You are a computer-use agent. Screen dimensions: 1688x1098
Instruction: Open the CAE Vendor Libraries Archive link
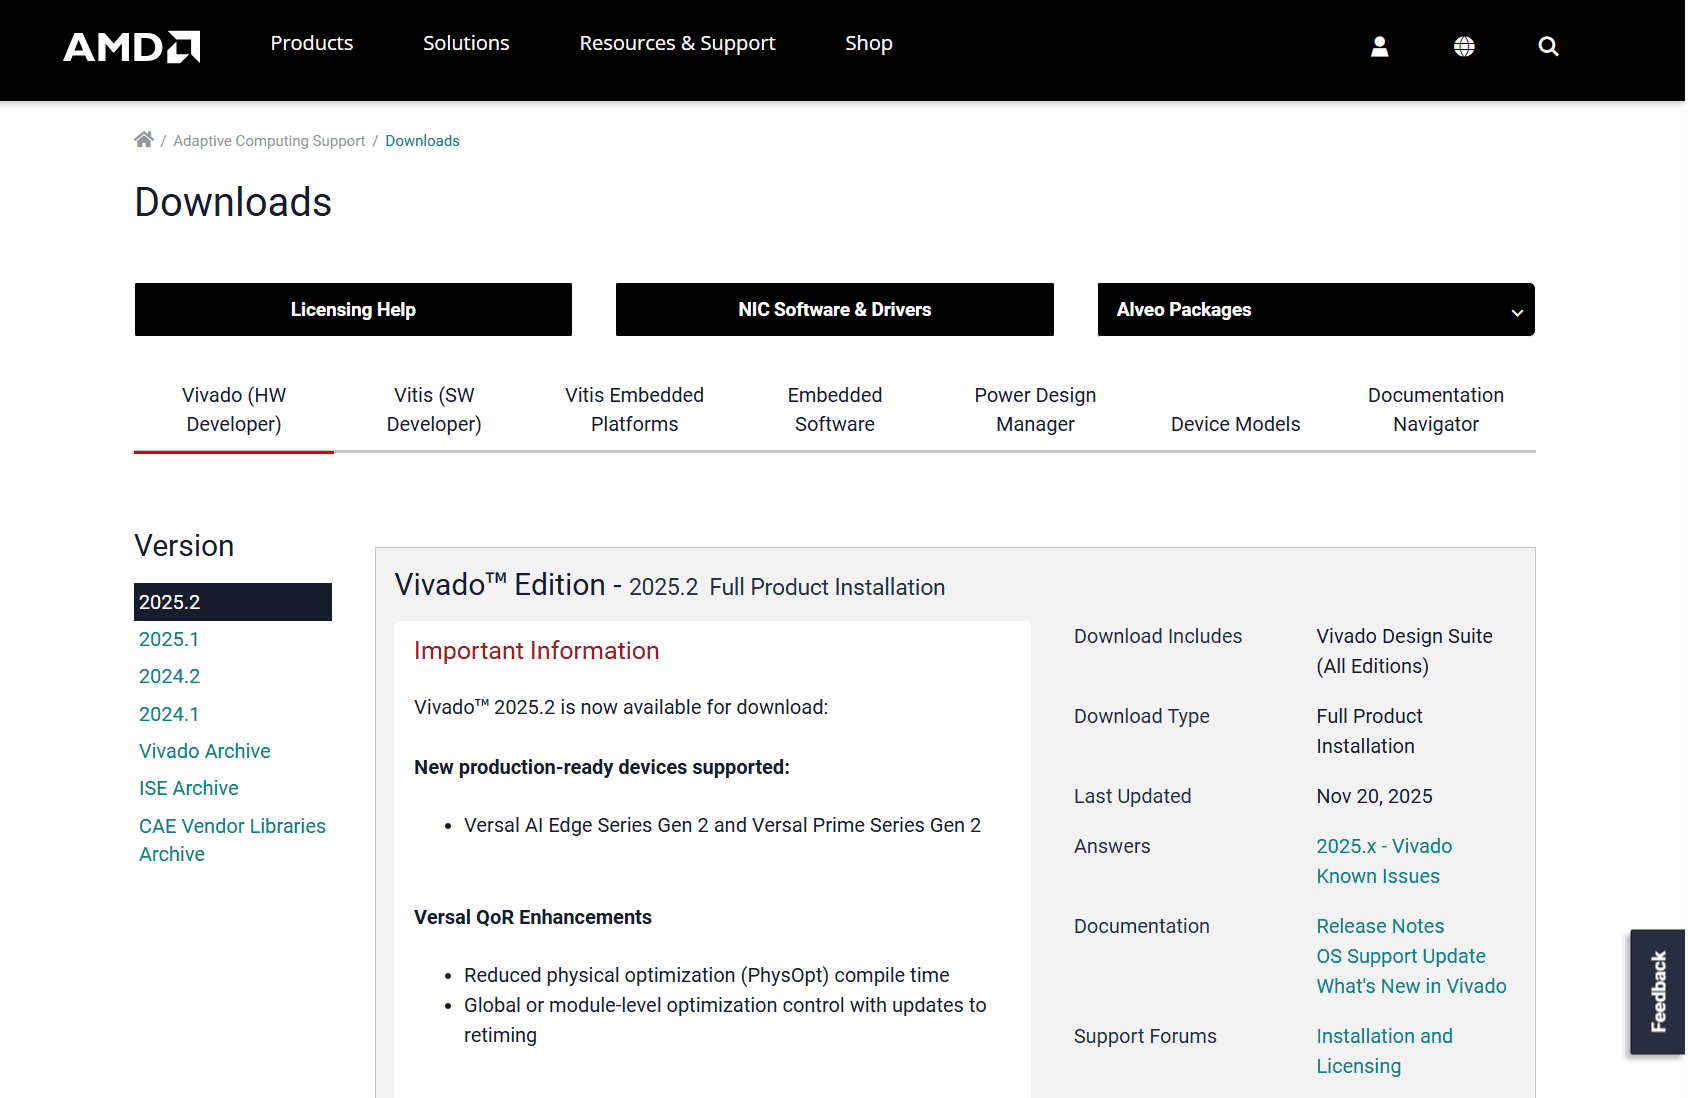pyautogui.click(x=232, y=840)
